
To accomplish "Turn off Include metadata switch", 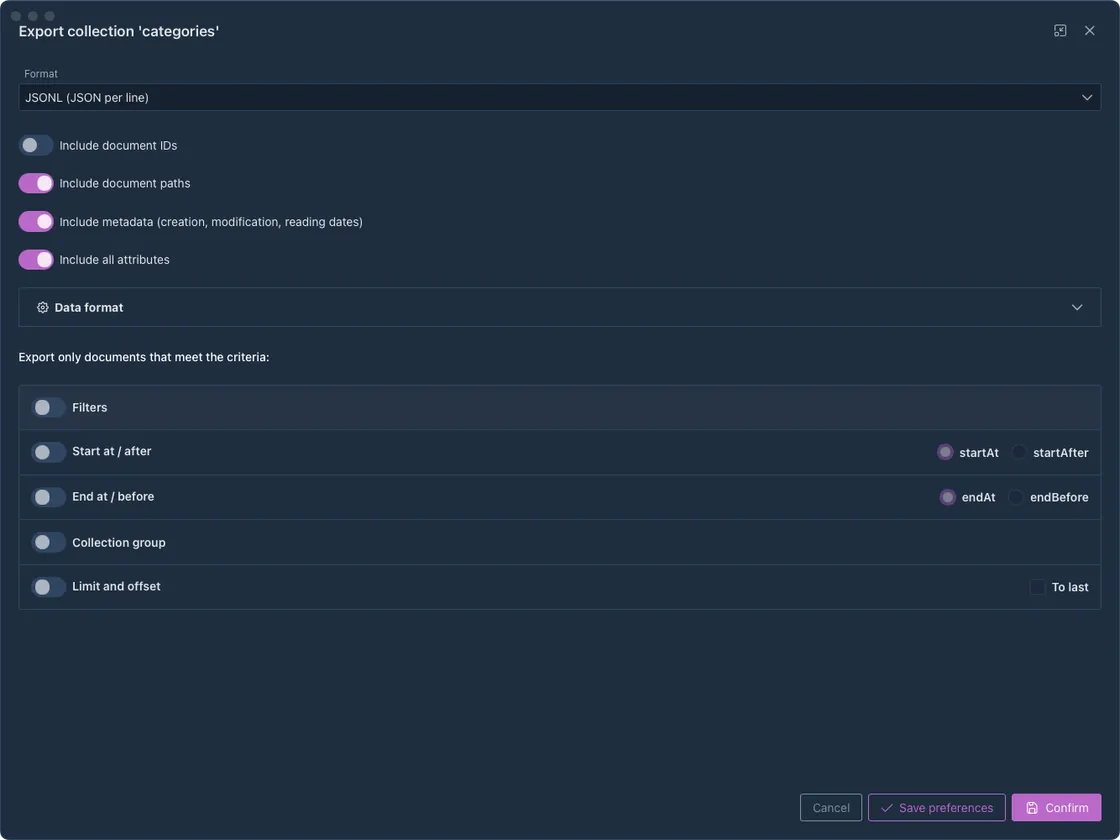I will click(x=36, y=221).
